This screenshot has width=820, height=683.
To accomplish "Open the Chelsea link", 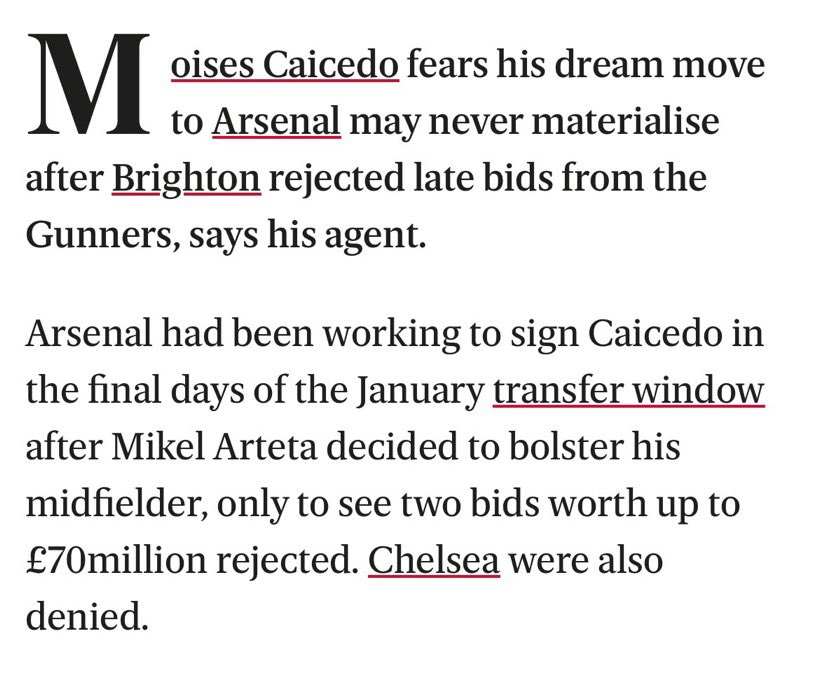I will click(434, 560).
